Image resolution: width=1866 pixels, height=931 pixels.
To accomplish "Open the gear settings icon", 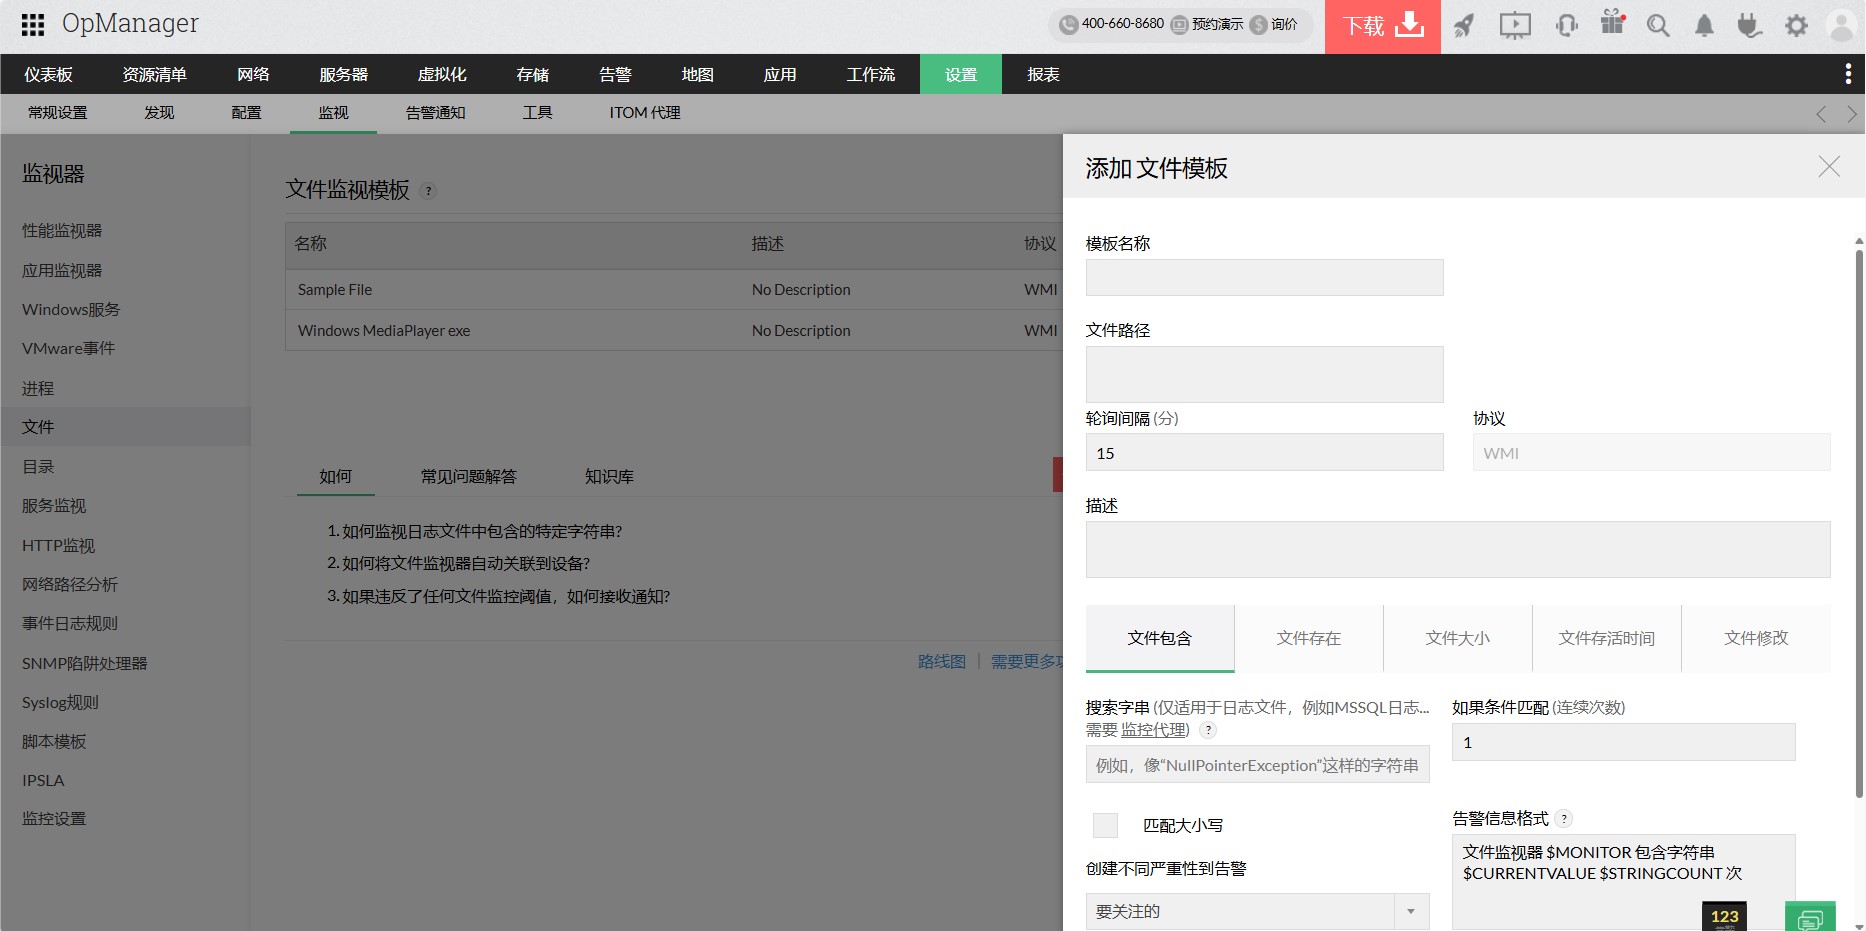I will point(1796,25).
